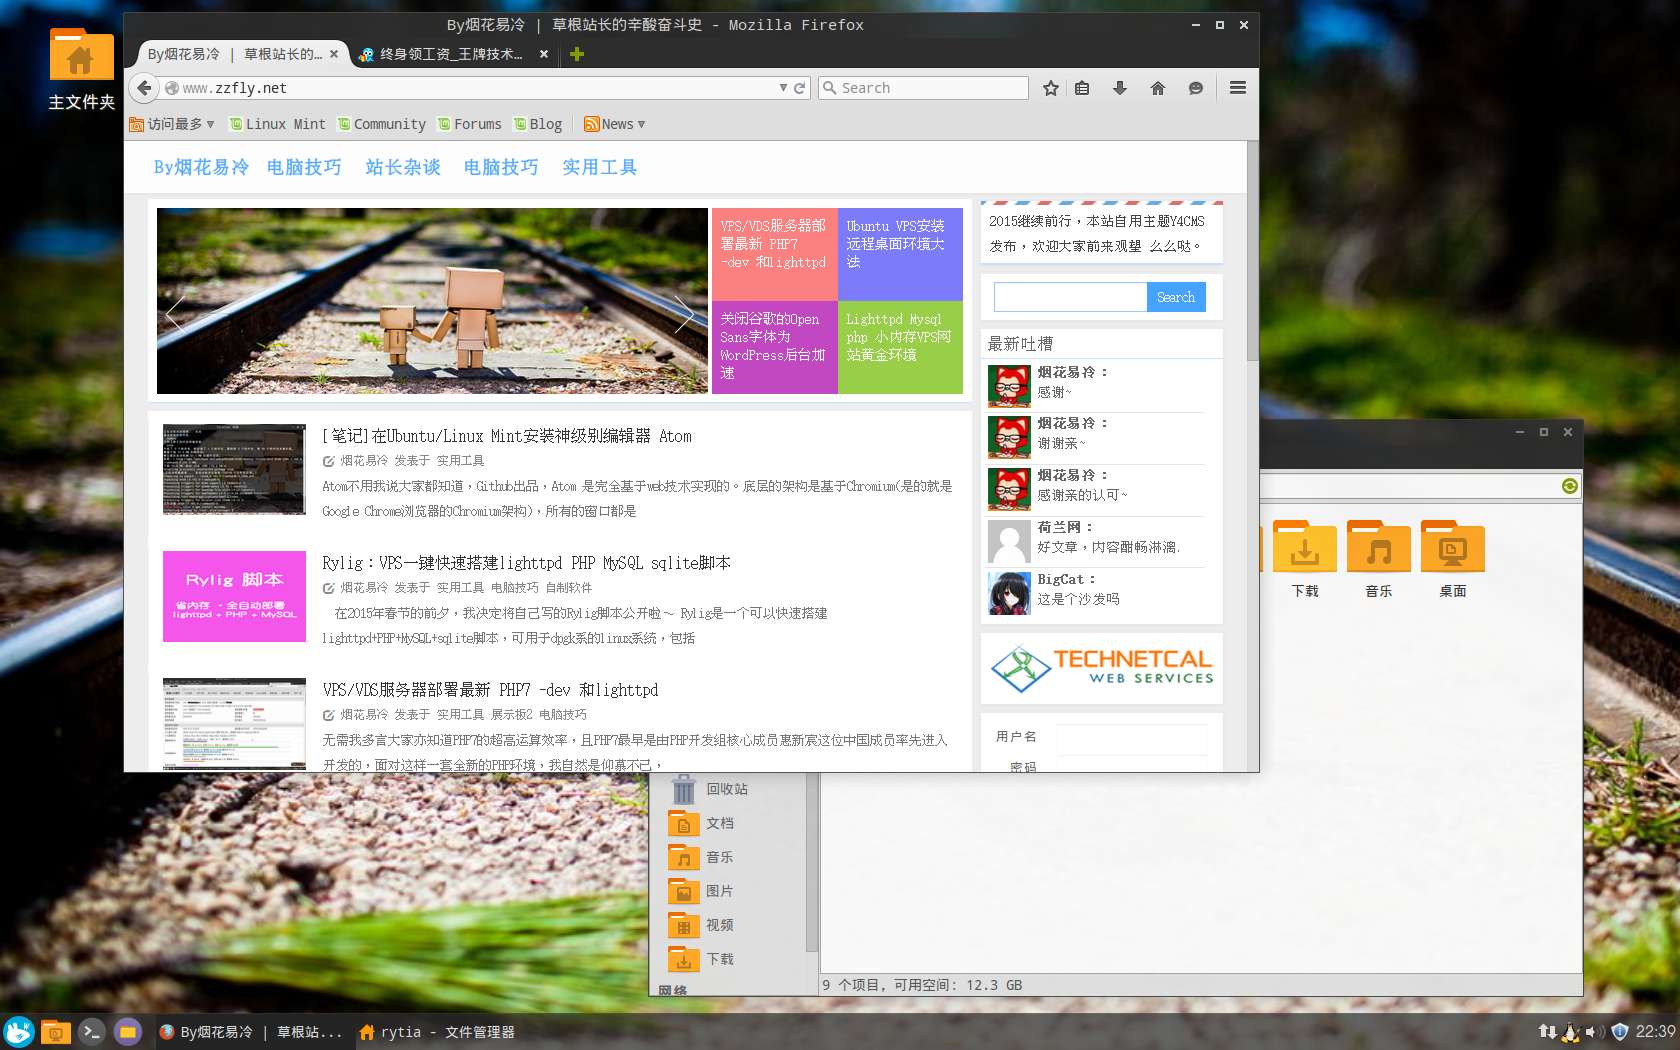Close the 终身领工资 tab
The height and width of the screenshot is (1050, 1680).
tap(544, 54)
